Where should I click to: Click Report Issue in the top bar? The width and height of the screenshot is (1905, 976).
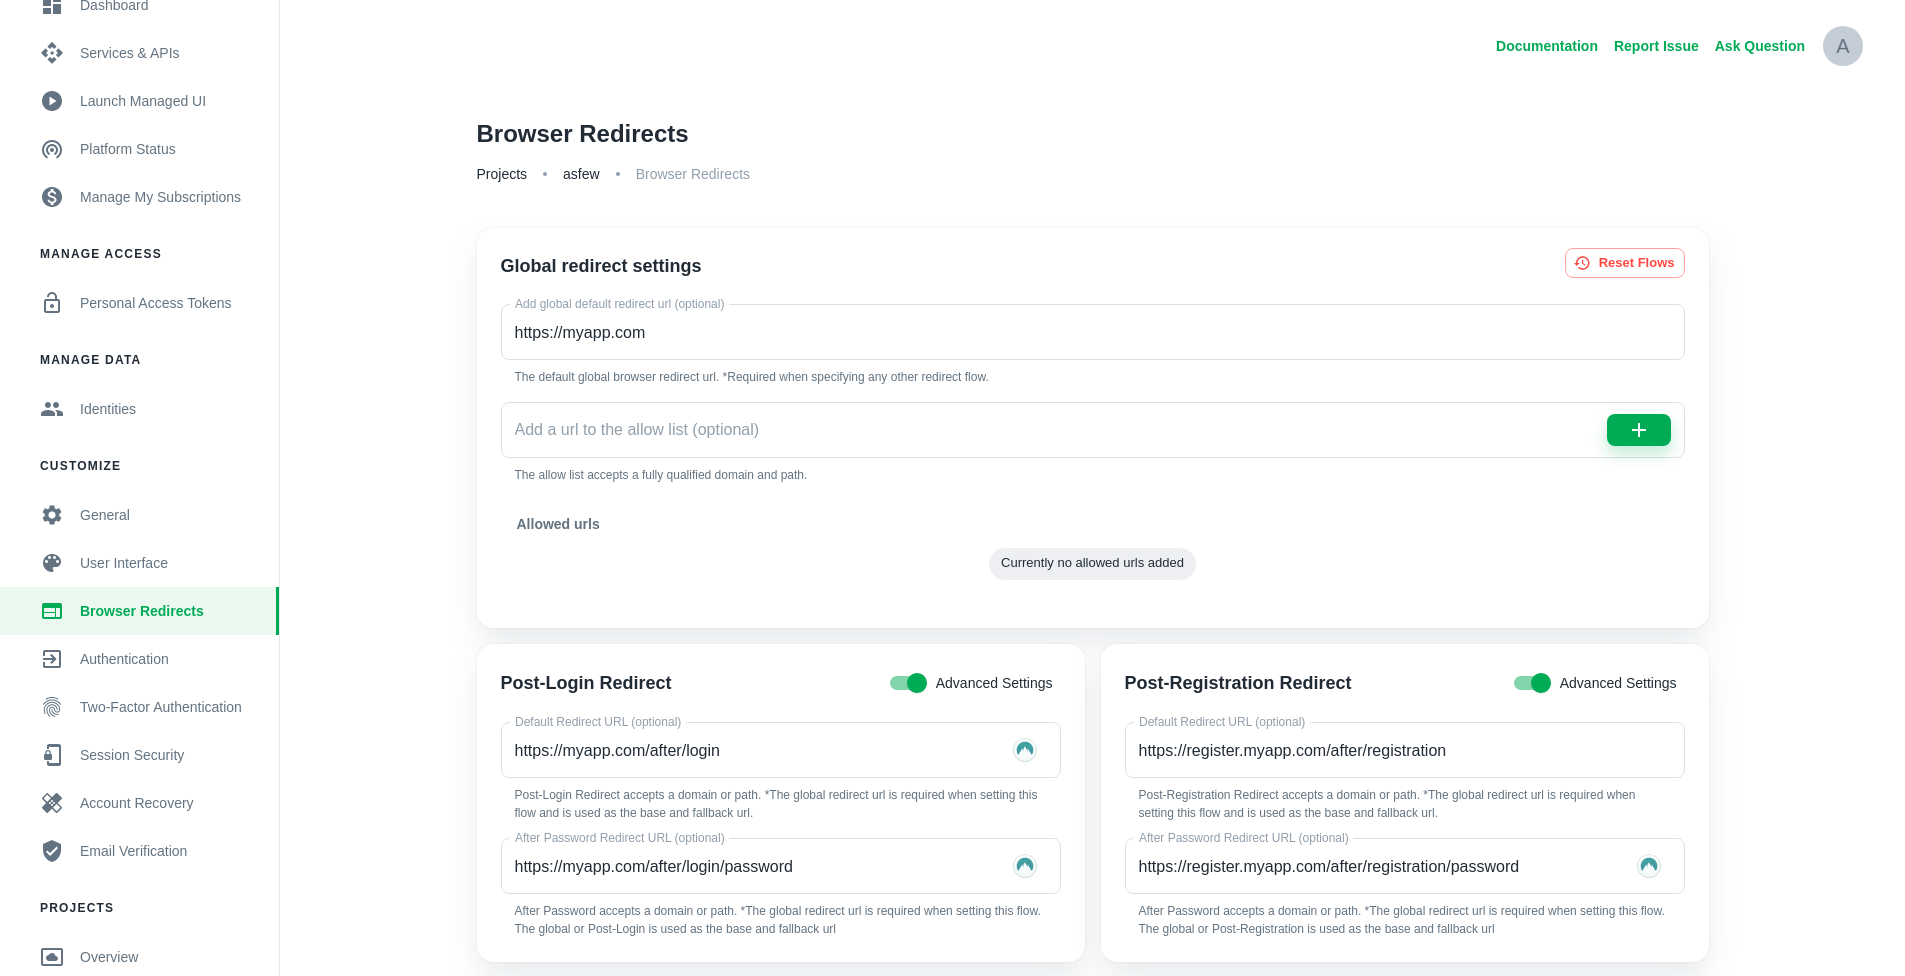(x=1655, y=46)
